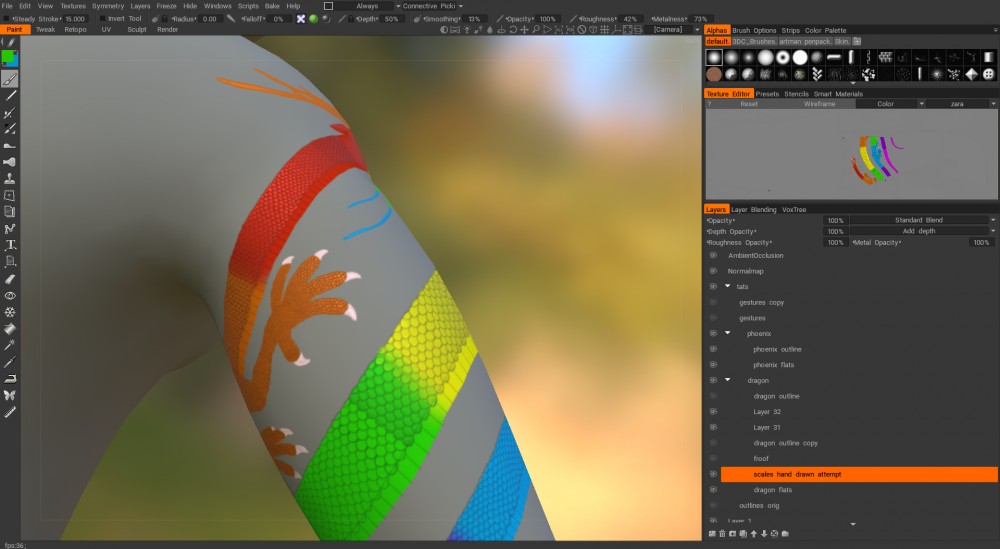1000x549 pixels.
Task: Open the Skin alpha folder
Action: tap(842, 41)
